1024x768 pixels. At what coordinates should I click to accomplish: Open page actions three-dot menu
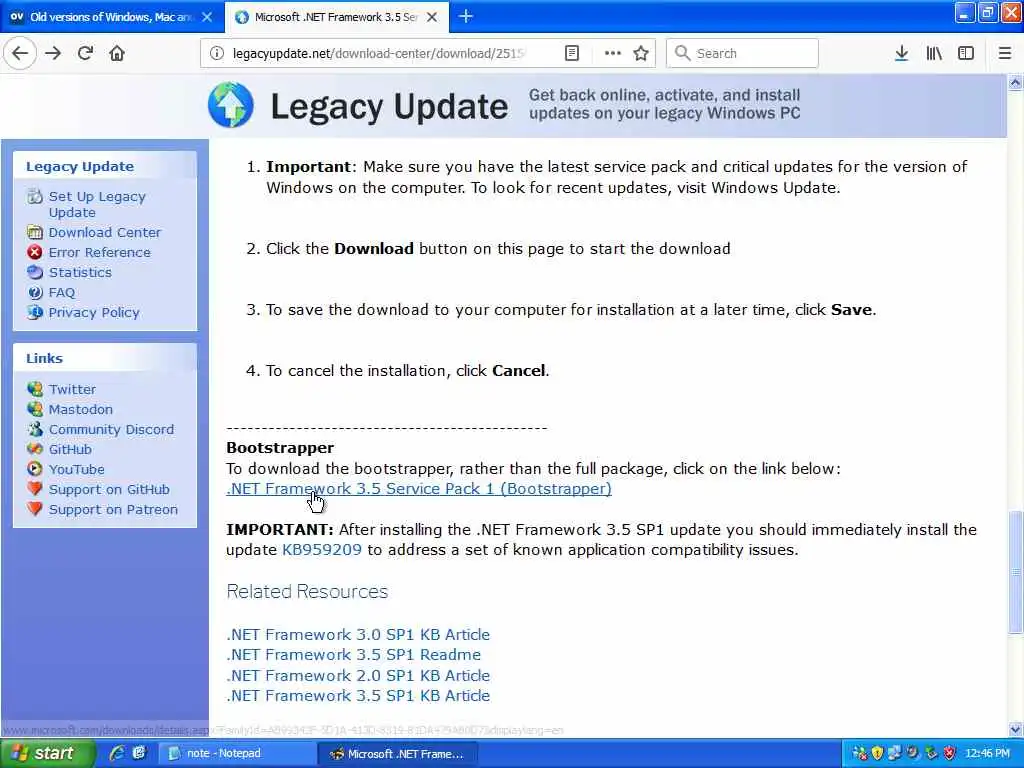[x=613, y=54]
